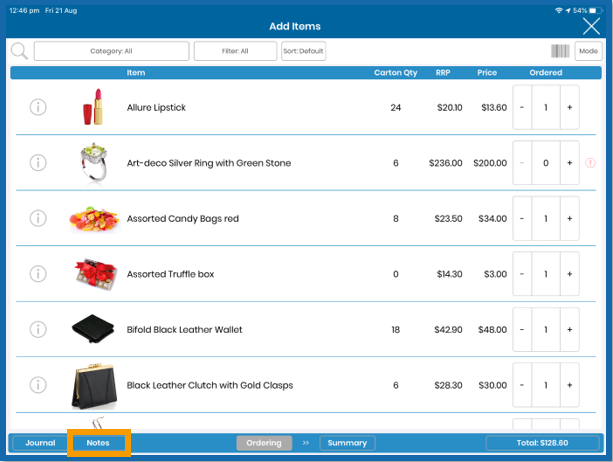This screenshot has width=613, height=462.
Task: Increase Art-deco Silver Ring quantity
Action: 570,163
